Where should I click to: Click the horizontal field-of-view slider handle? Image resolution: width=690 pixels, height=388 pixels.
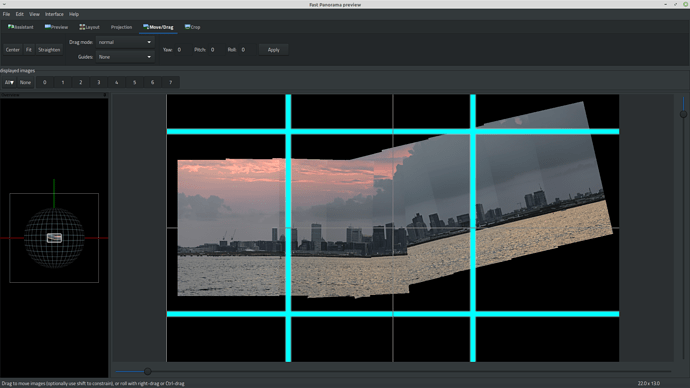147,371
